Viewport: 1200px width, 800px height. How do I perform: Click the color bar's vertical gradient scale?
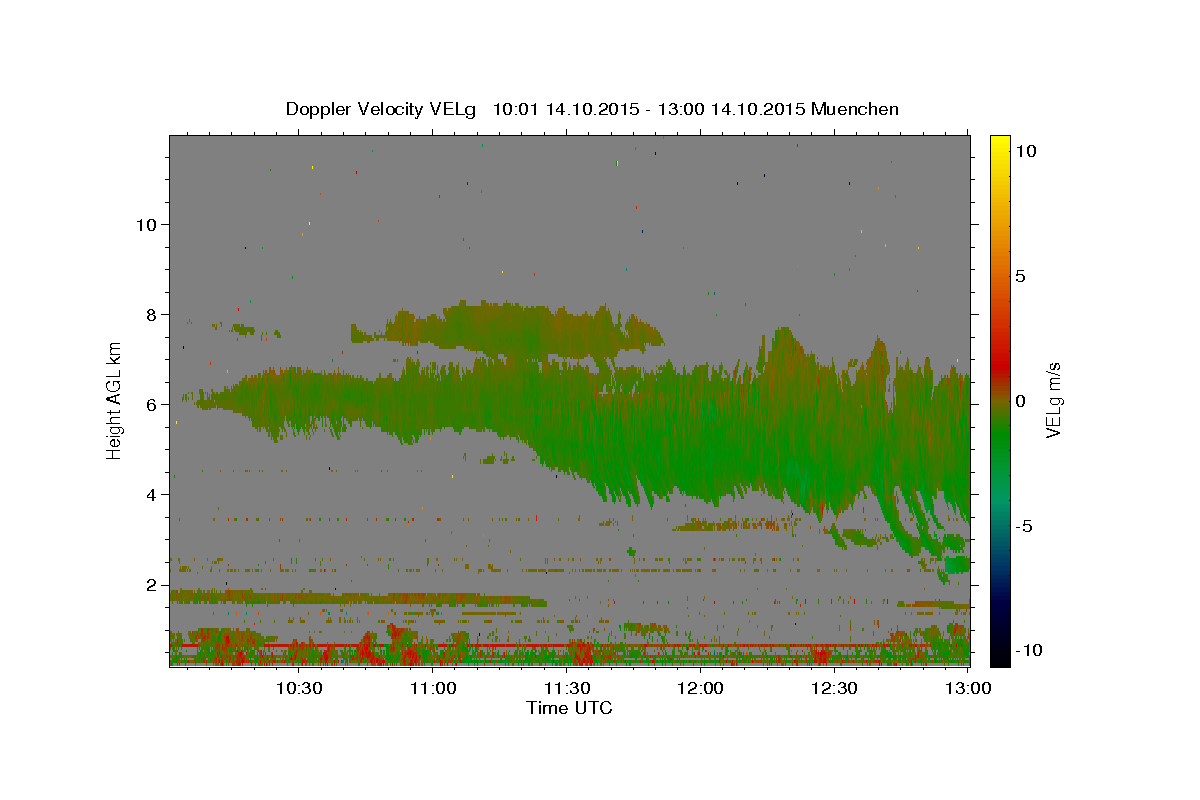(x=999, y=401)
